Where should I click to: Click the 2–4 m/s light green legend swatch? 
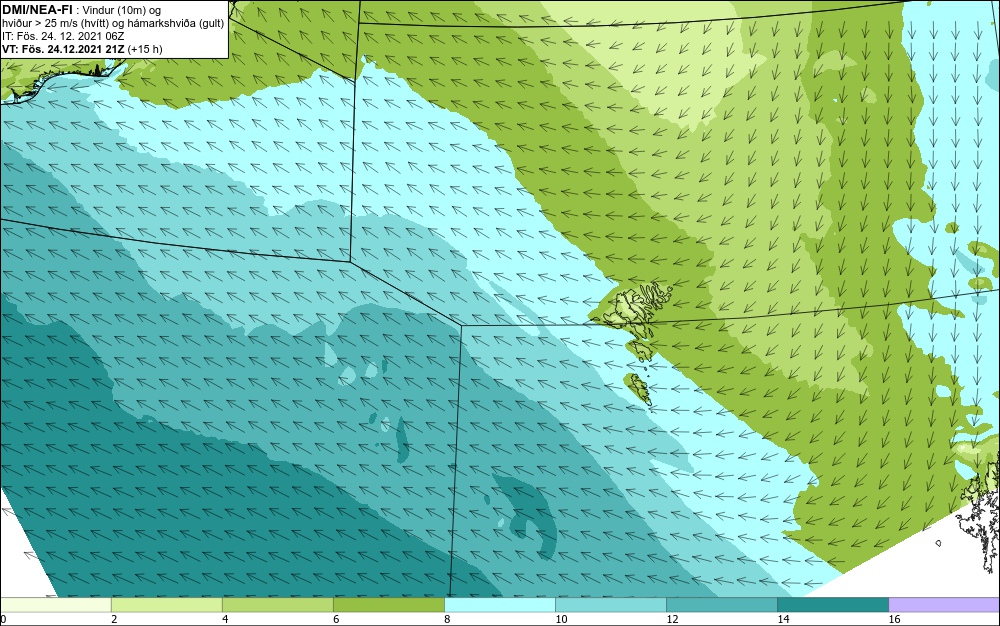click(x=166, y=604)
